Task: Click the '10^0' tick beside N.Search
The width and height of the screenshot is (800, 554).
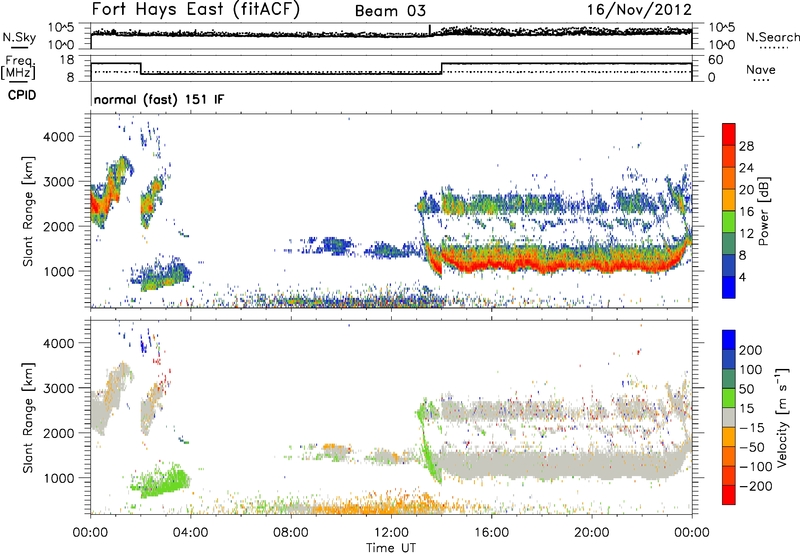Action: click(x=722, y=45)
